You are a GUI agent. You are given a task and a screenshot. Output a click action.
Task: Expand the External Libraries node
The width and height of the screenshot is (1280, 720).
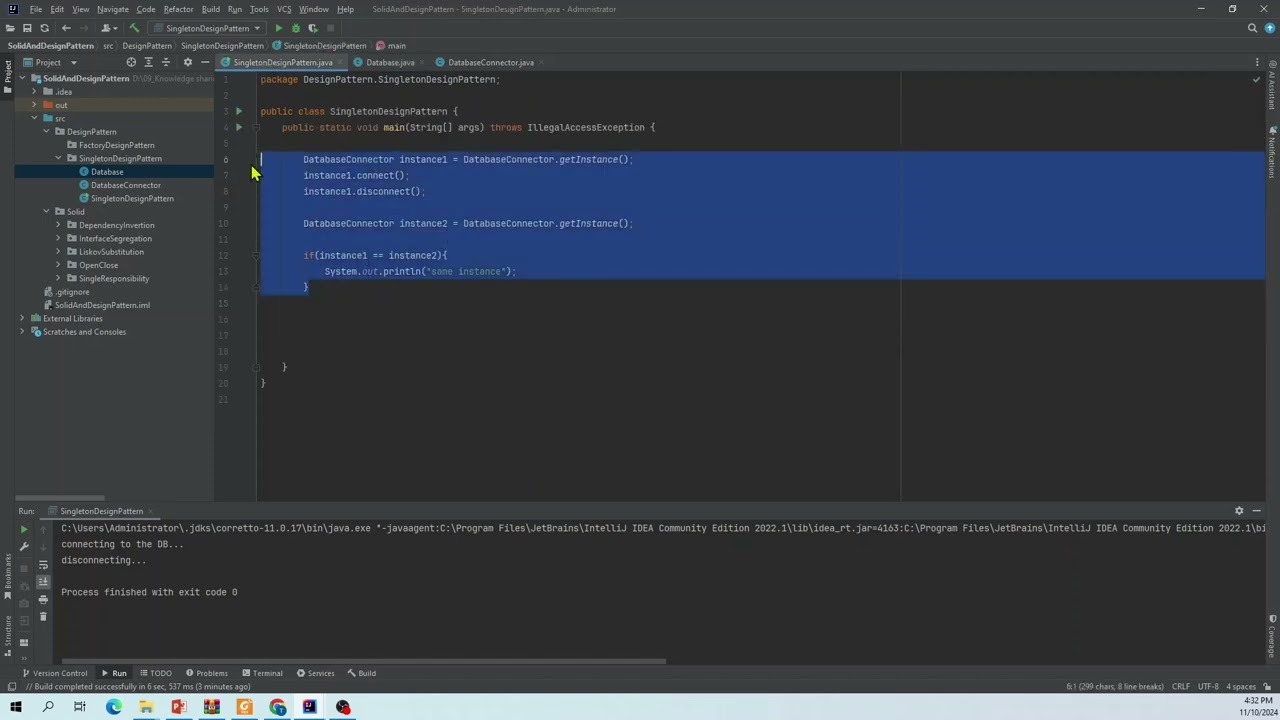23,318
